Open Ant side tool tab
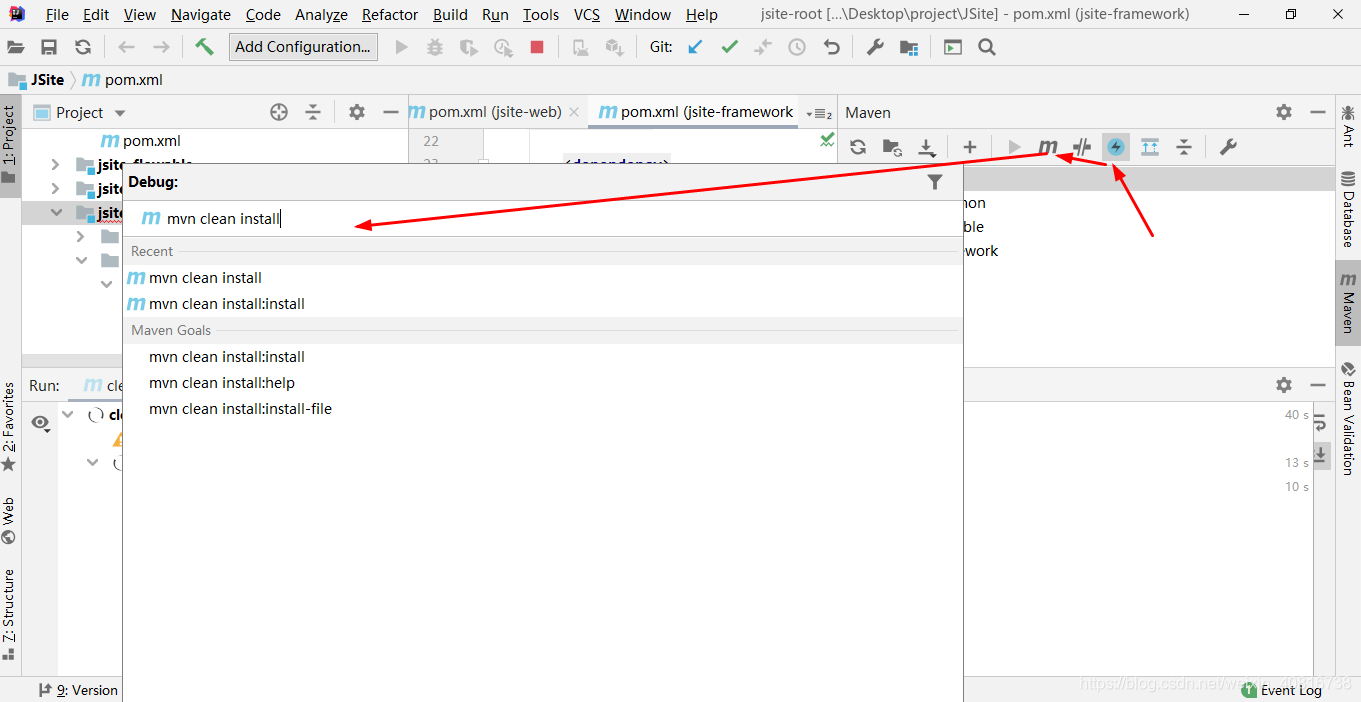The width and height of the screenshot is (1361, 702). (1348, 126)
